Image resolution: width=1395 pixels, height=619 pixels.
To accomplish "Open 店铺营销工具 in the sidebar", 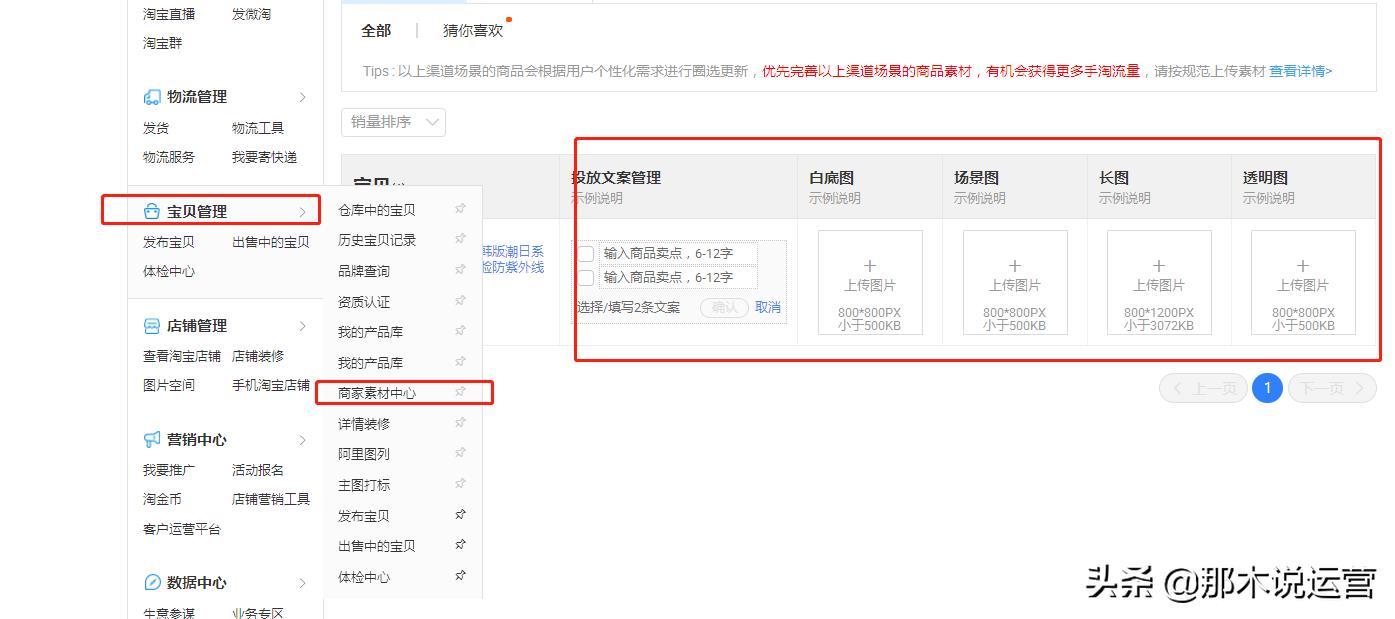I will (271, 499).
